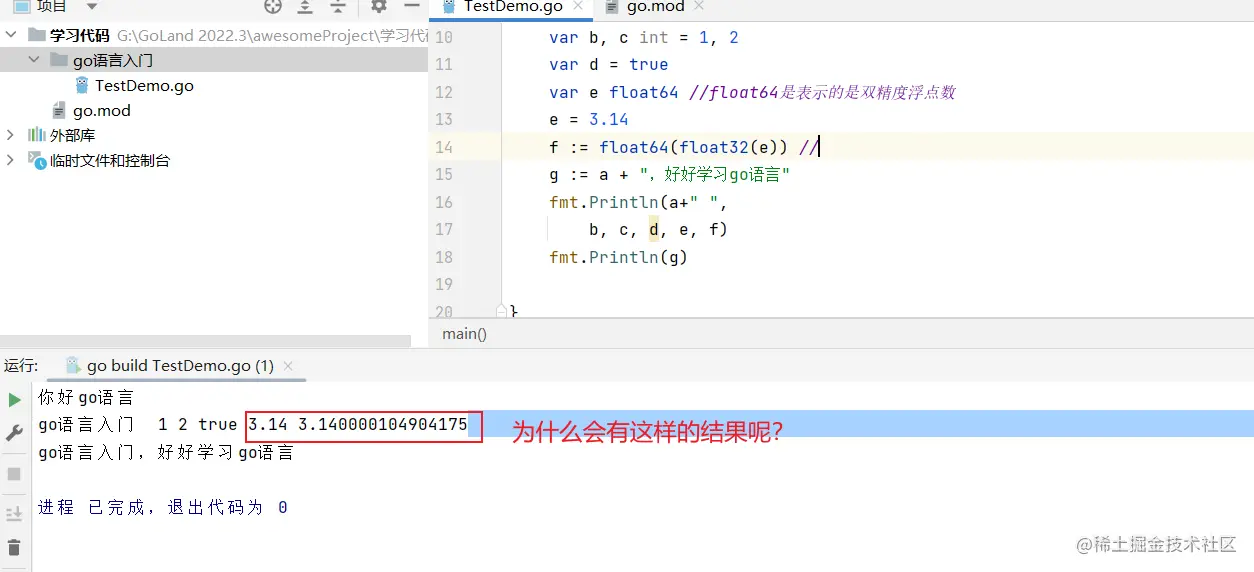Click scroll-to-end icon in Run panel
Screen dimensions: 1254x572
14,514
